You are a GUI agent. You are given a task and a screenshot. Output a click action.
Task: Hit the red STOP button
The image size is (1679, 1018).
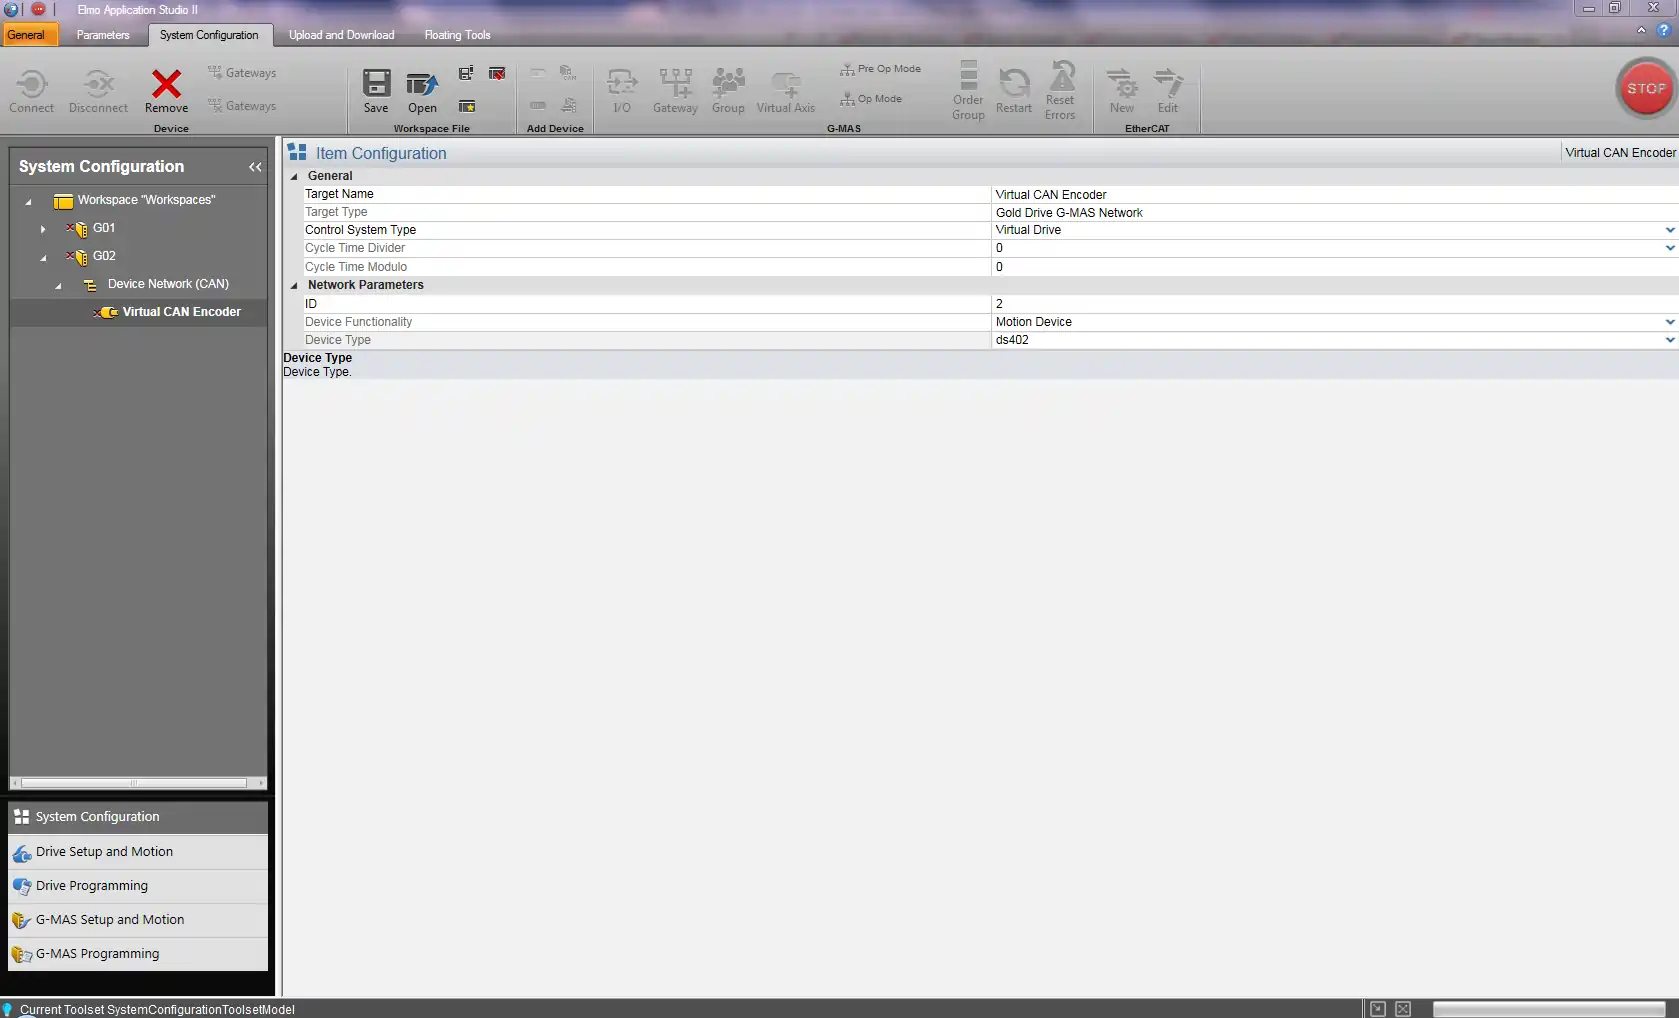tap(1646, 88)
